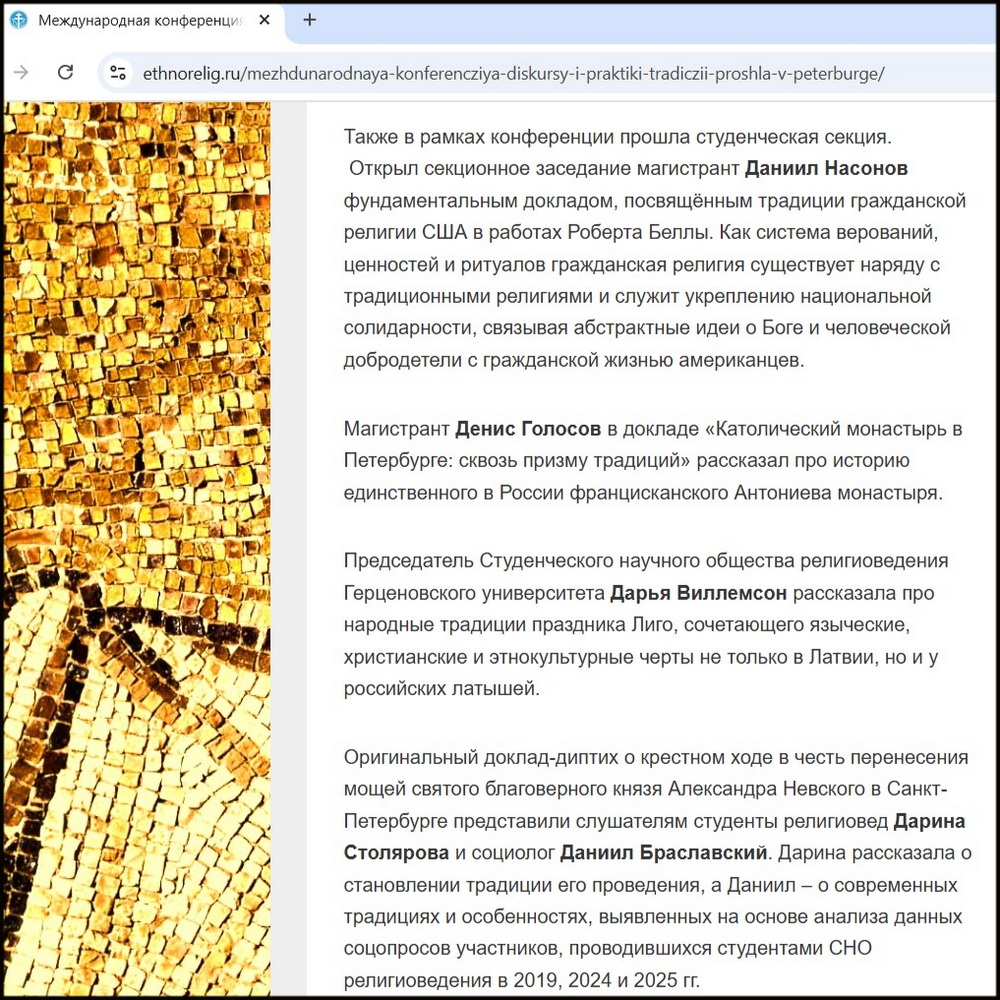Switch to the Международная конференция tab
Image resolution: width=1000 pixels, height=1000 pixels.
tap(140, 20)
